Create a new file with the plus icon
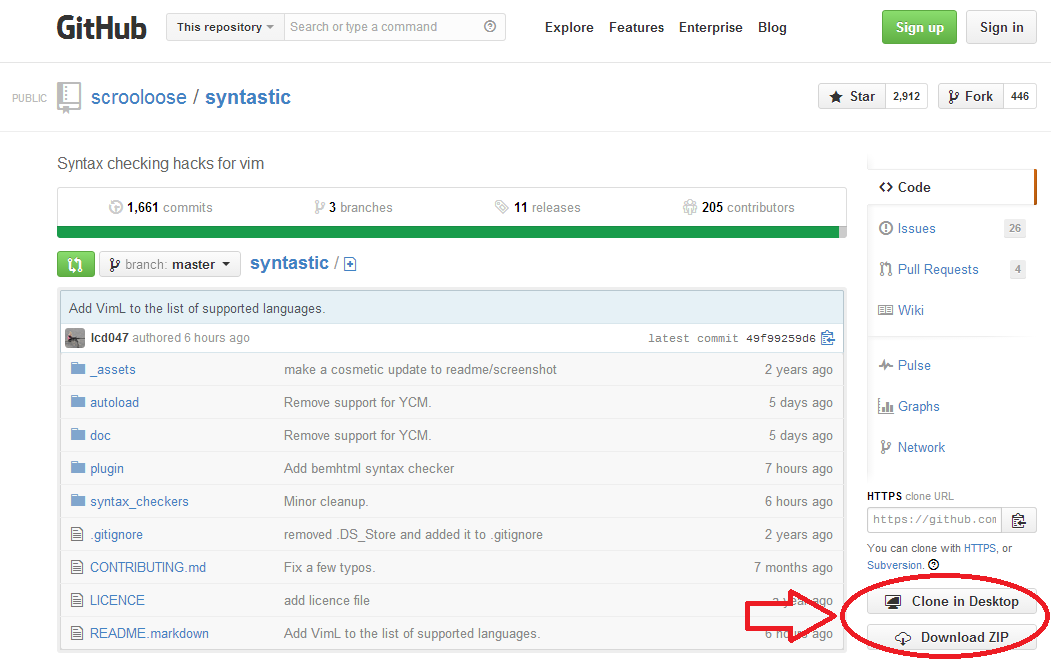Image resolution: width=1051 pixels, height=662 pixels. point(349,263)
